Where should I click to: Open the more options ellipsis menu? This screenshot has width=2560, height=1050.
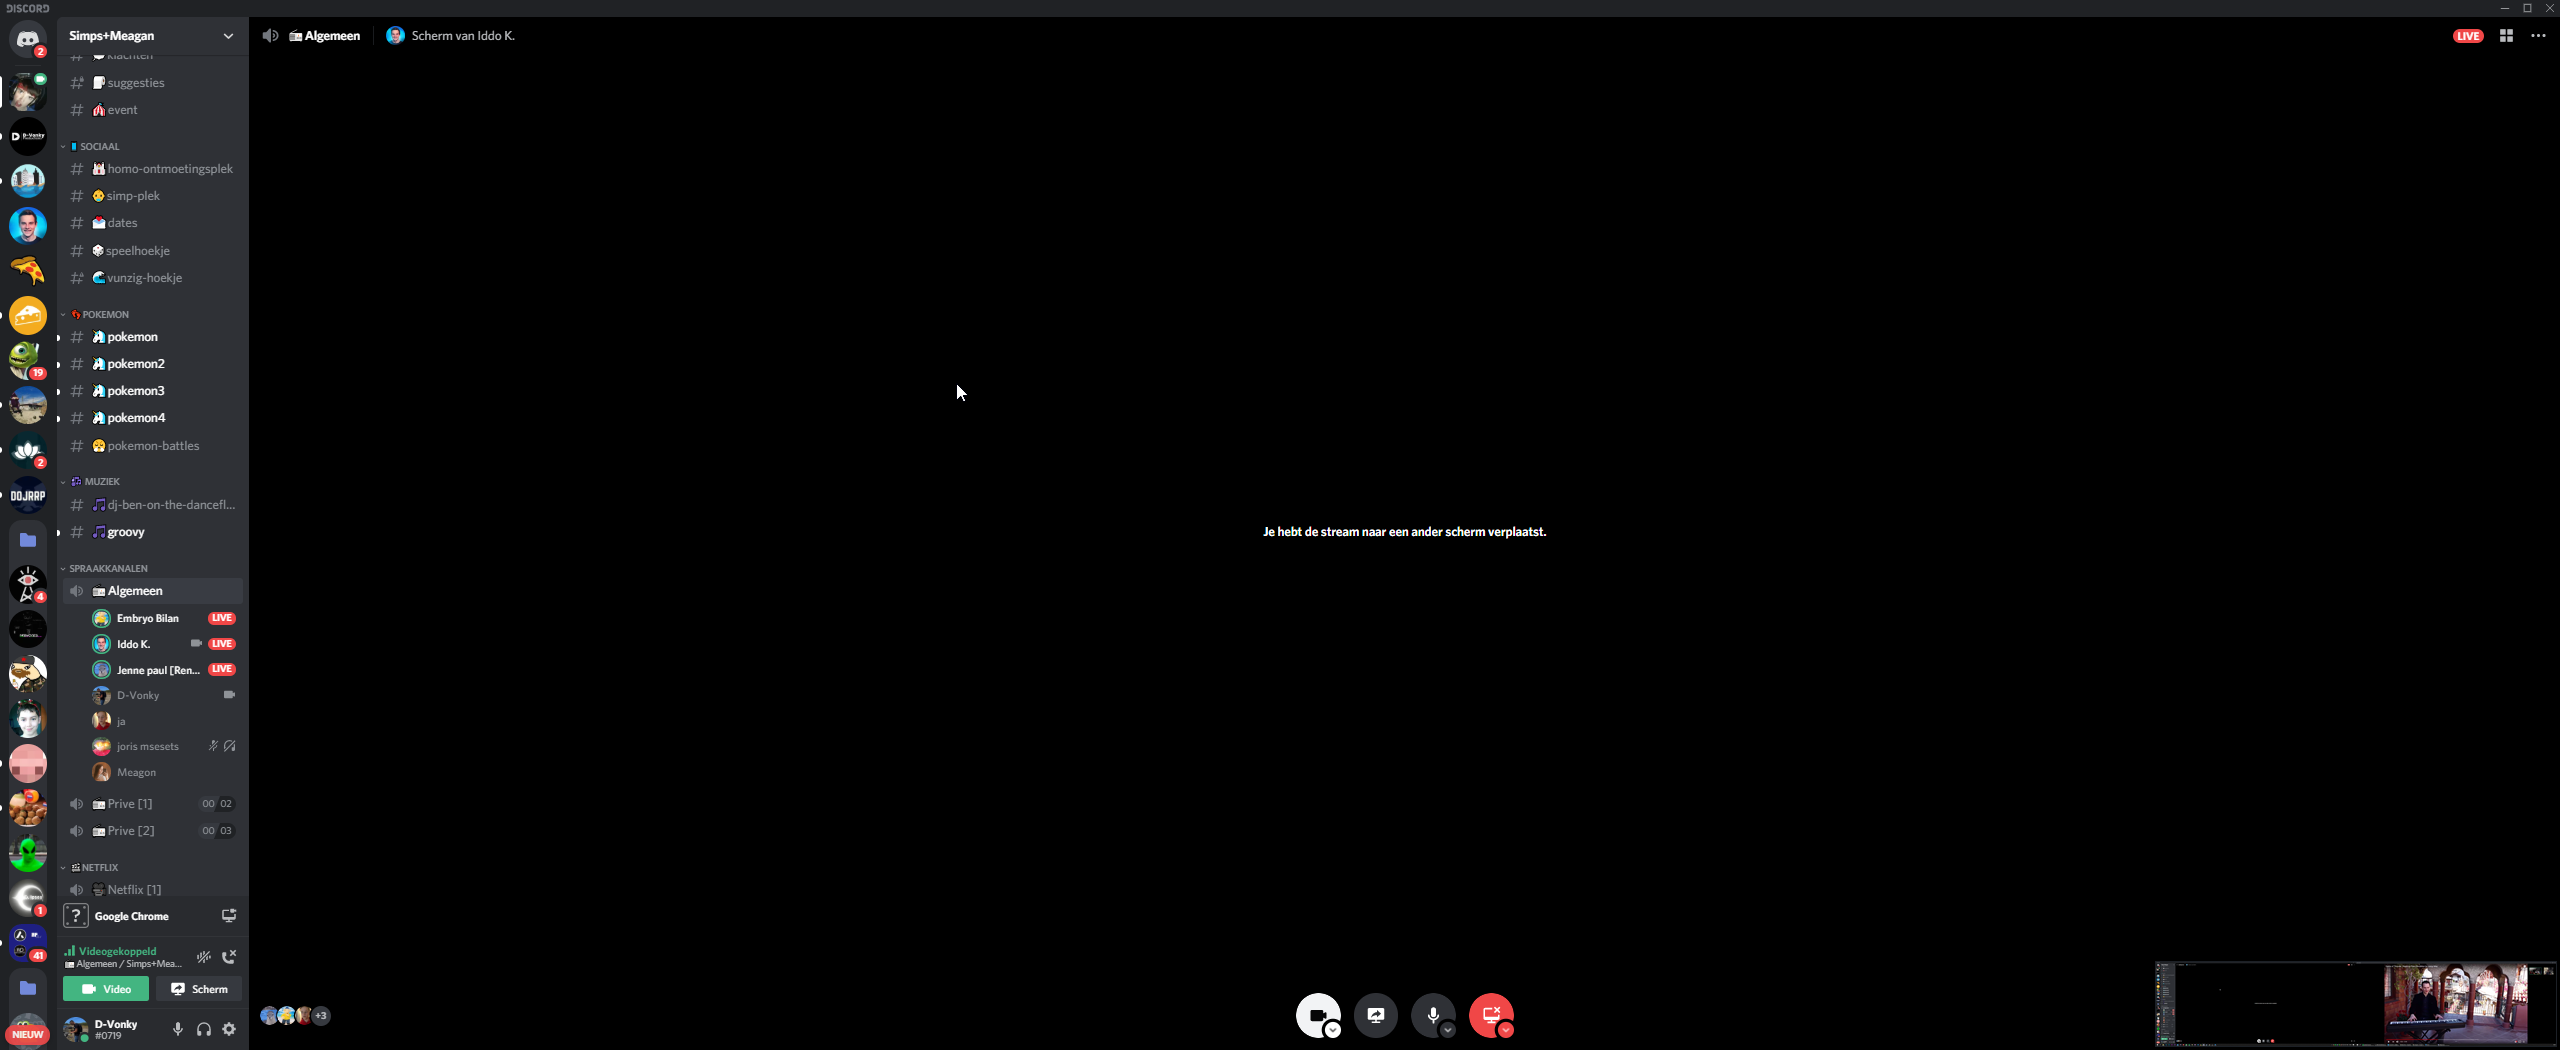tap(2538, 36)
